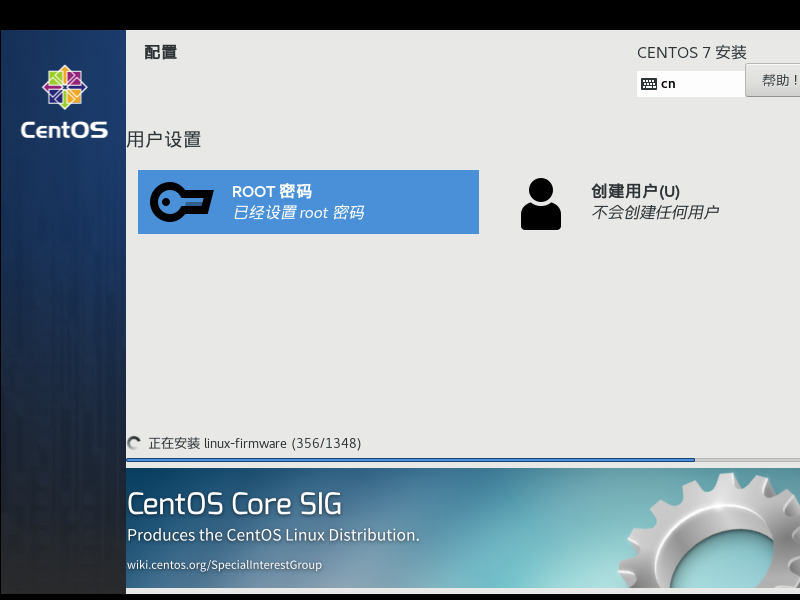Click the 已经设置 root 密码 status text
Screen dimensions: 800x600
tap(298, 212)
